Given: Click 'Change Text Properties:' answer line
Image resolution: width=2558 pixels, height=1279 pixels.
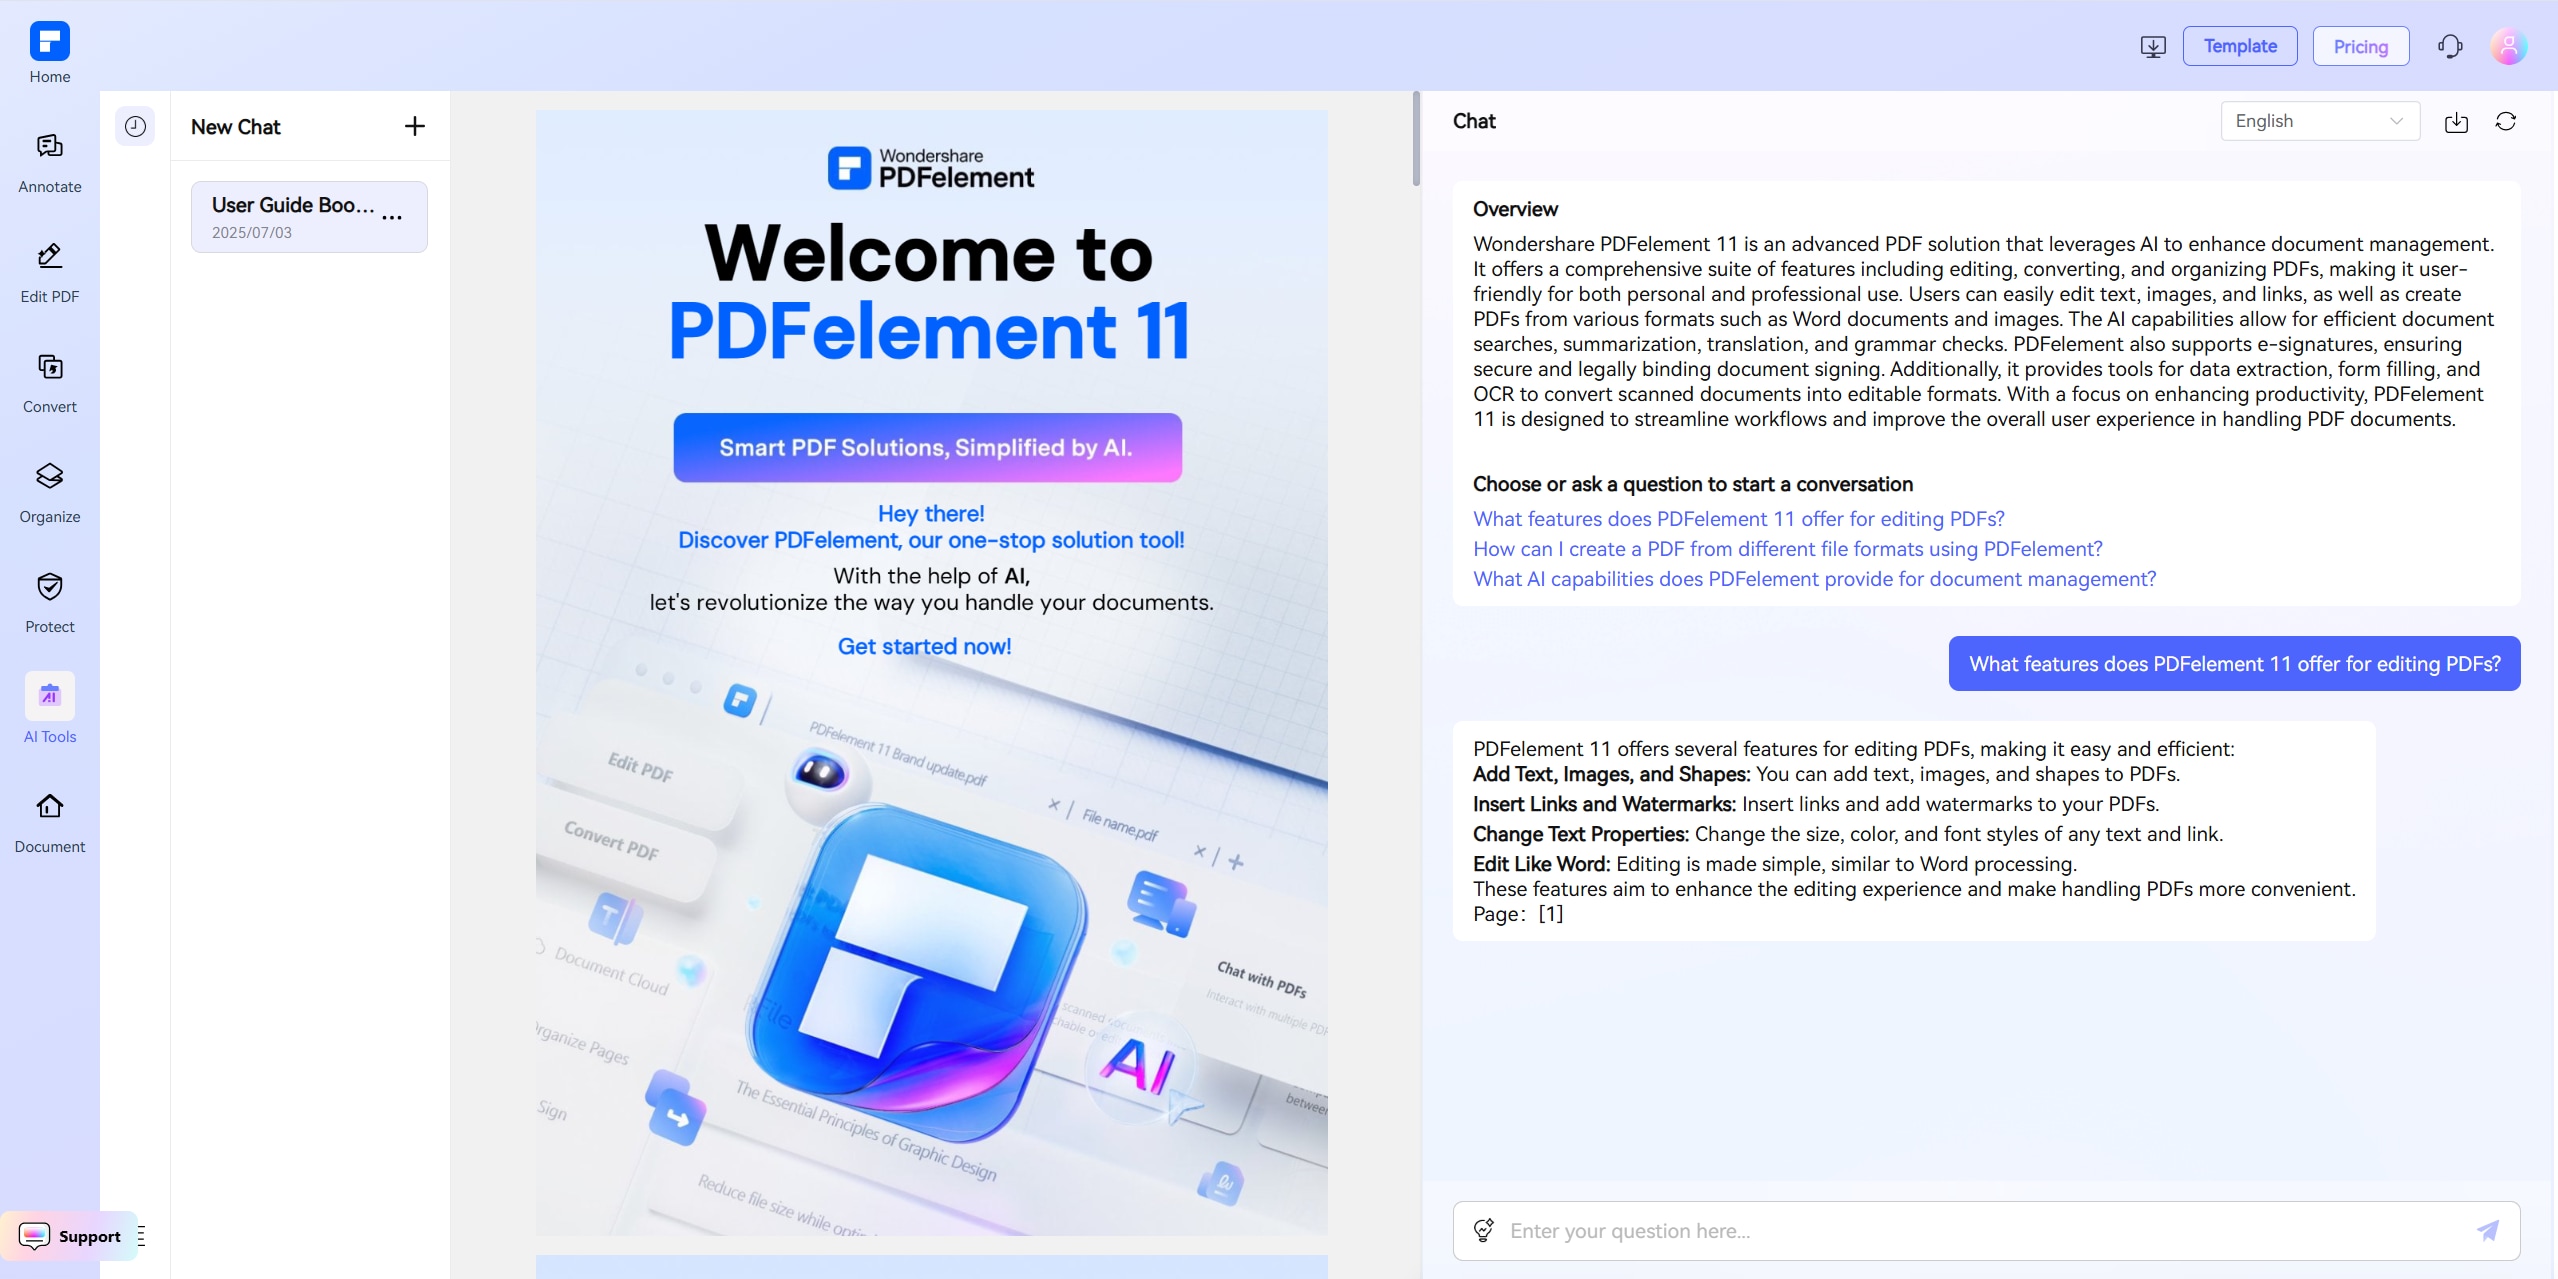Looking at the screenshot, I should click(x=1848, y=834).
